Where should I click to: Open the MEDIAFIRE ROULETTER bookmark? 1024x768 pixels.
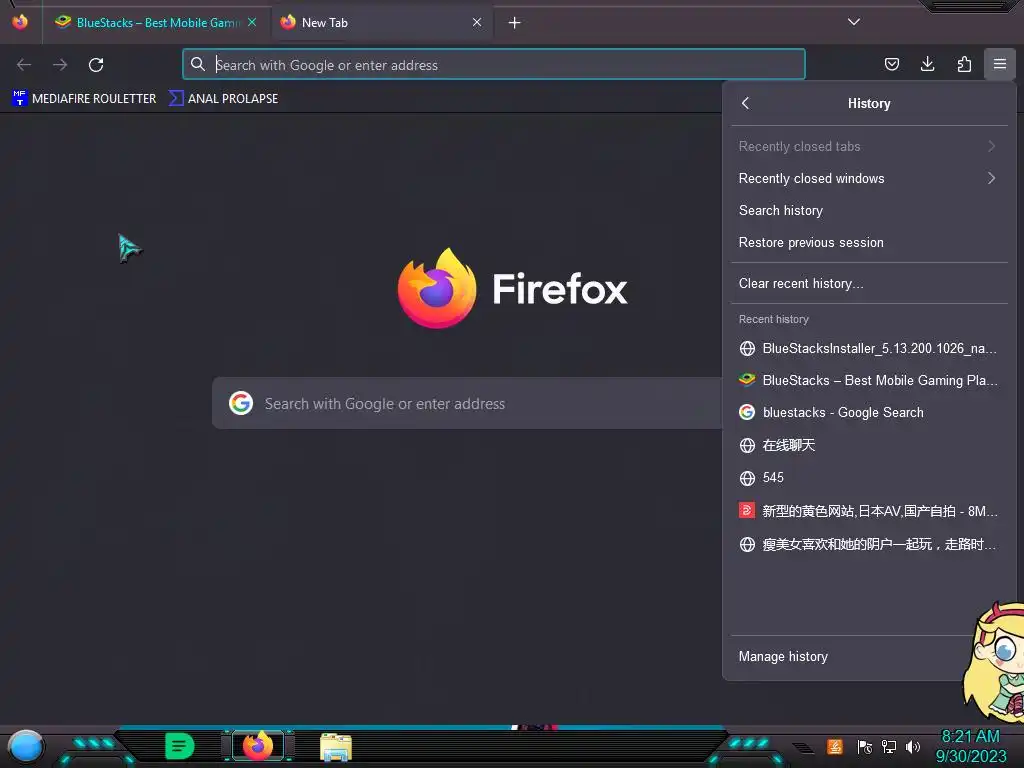[84, 99]
